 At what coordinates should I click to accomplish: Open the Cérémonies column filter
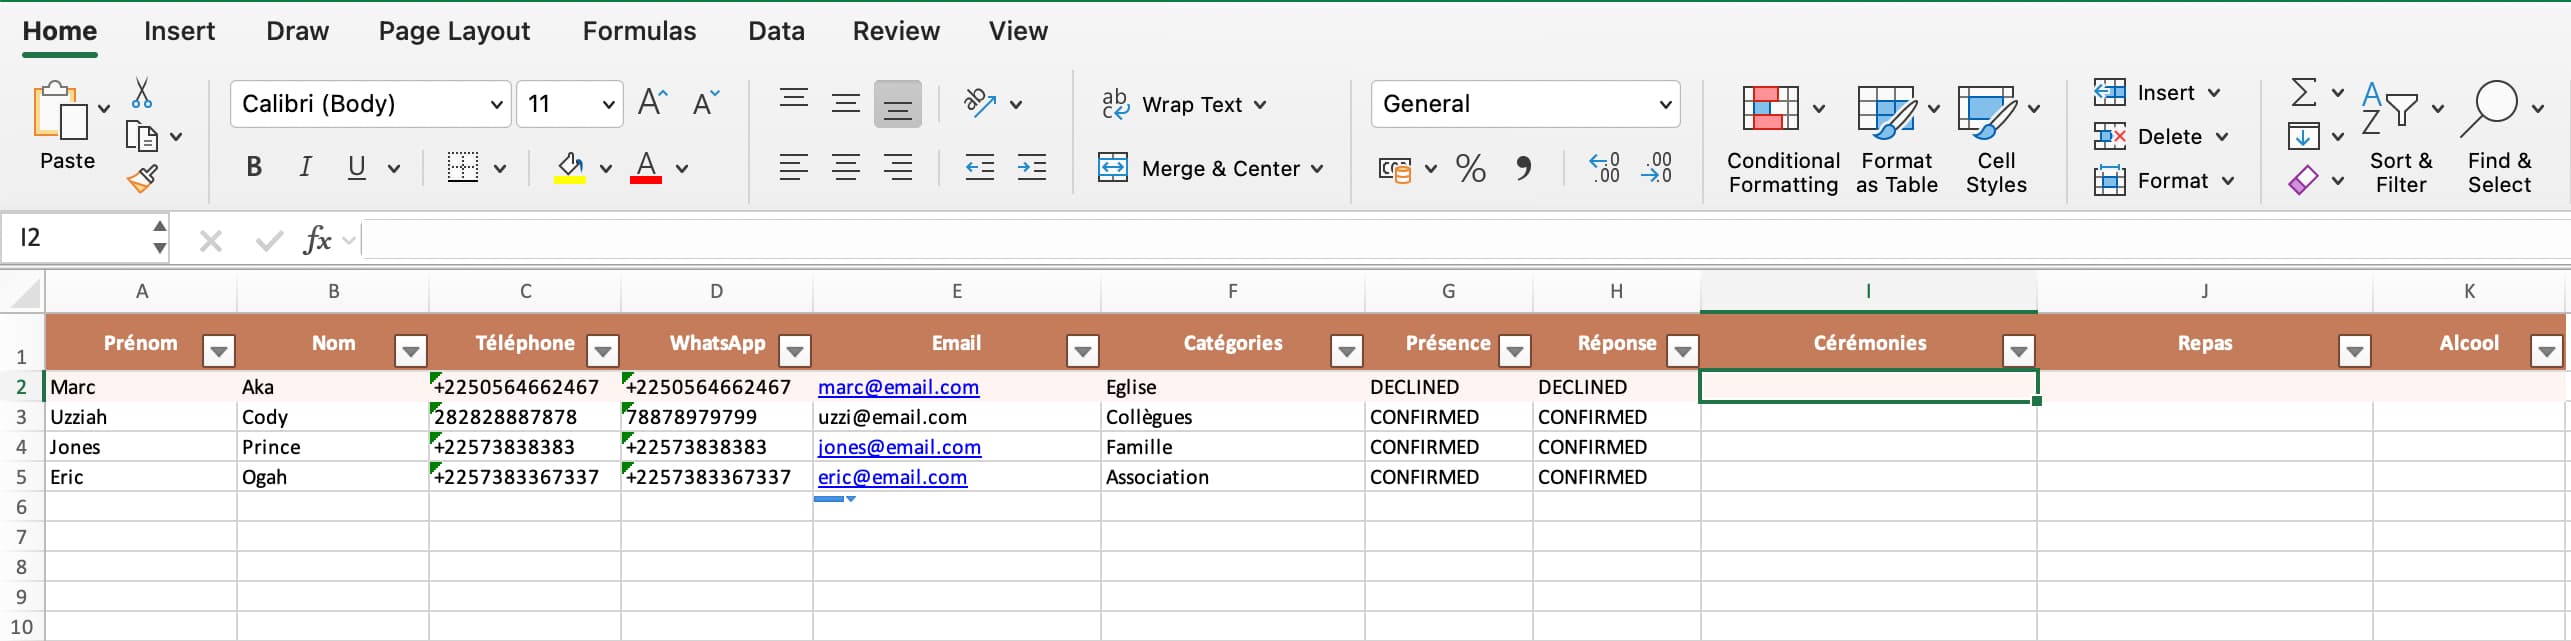pos(2018,350)
